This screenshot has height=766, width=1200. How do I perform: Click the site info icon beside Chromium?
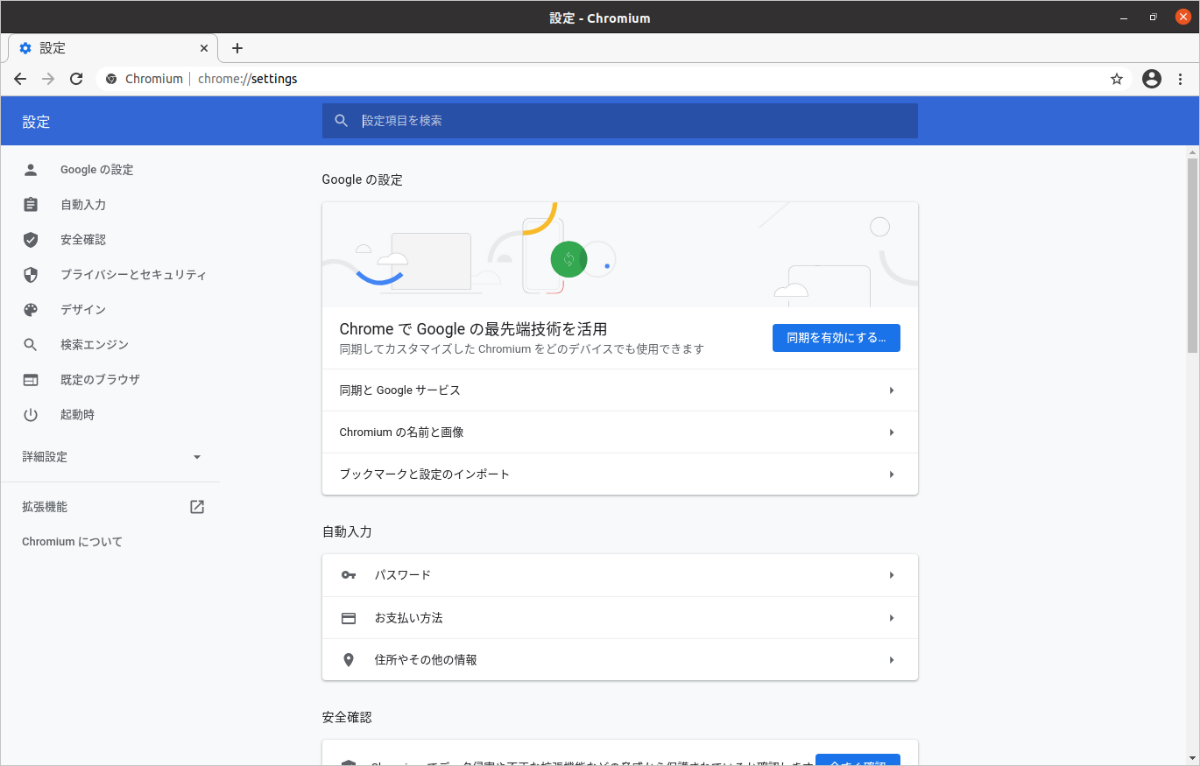click(x=111, y=79)
